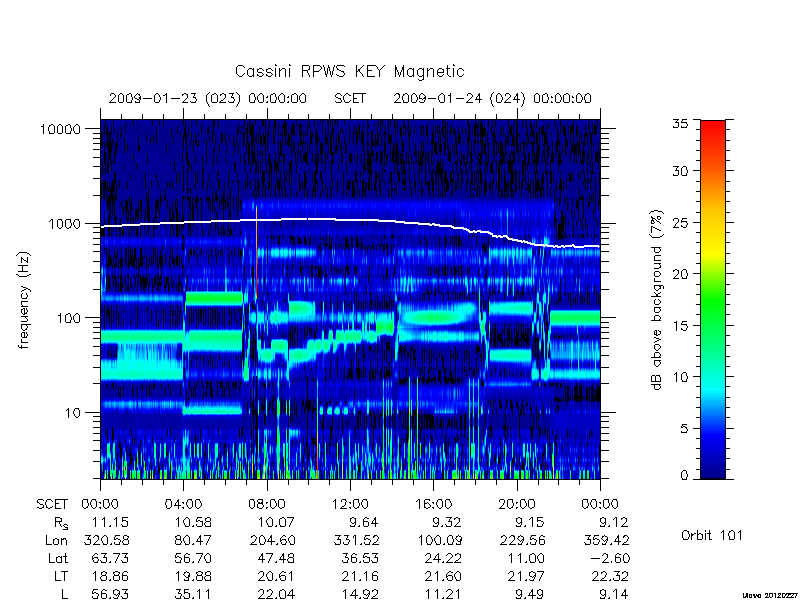Click the local time value '20.61'
This screenshot has height=600, width=800.
(x=276, y=577)
